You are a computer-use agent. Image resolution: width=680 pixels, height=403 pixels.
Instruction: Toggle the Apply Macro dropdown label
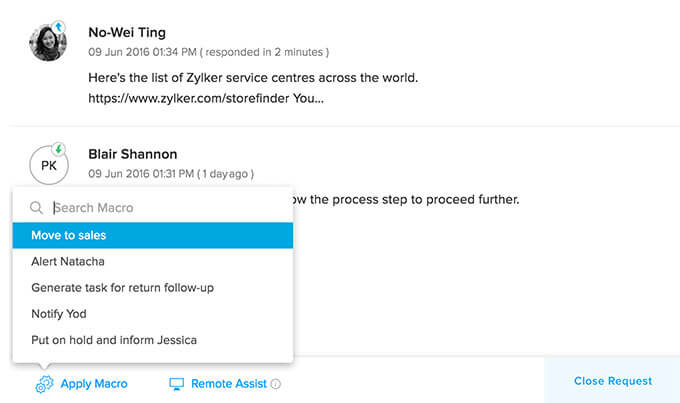(x=94, y=383)
